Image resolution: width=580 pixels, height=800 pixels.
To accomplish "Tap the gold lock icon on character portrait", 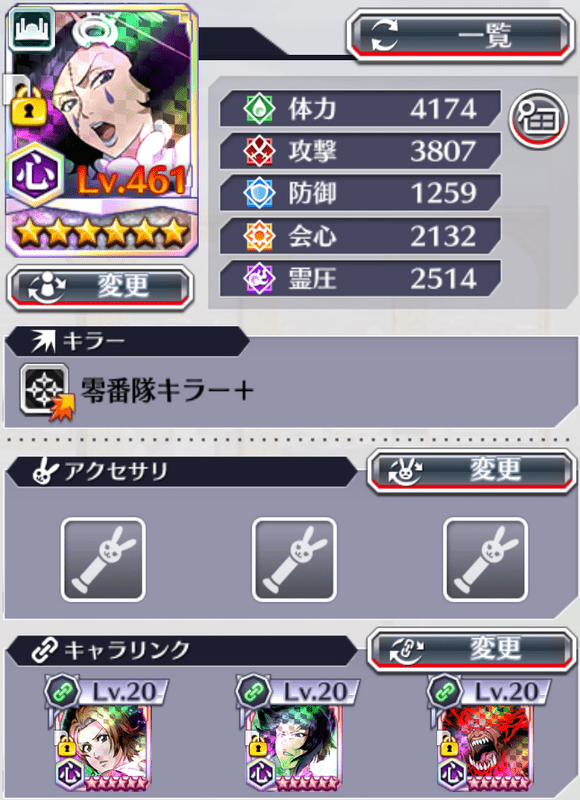I will pos(28,105).
